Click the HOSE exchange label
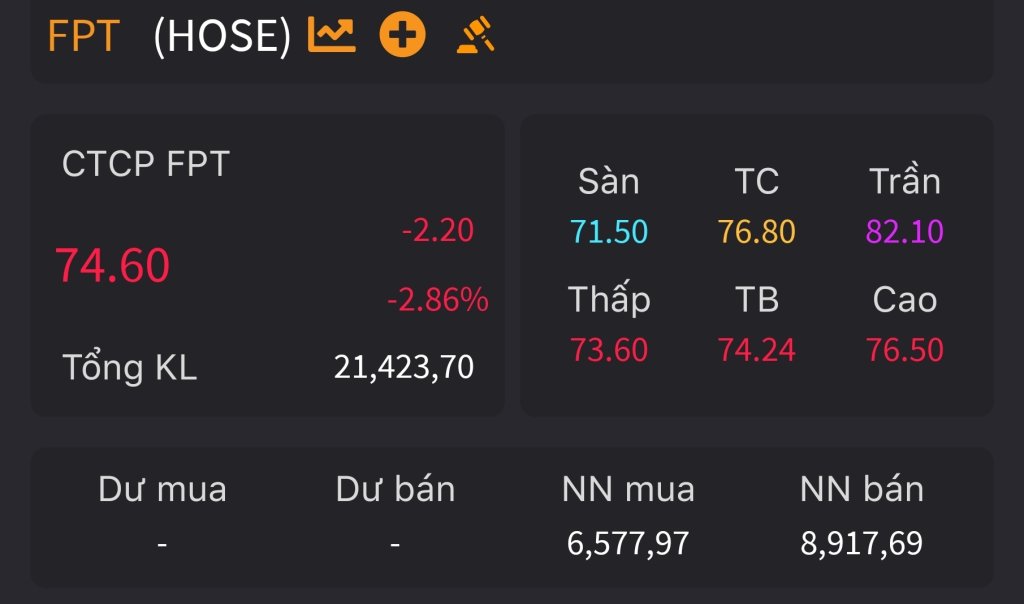The image size is (1024, 604). point(222,35)
